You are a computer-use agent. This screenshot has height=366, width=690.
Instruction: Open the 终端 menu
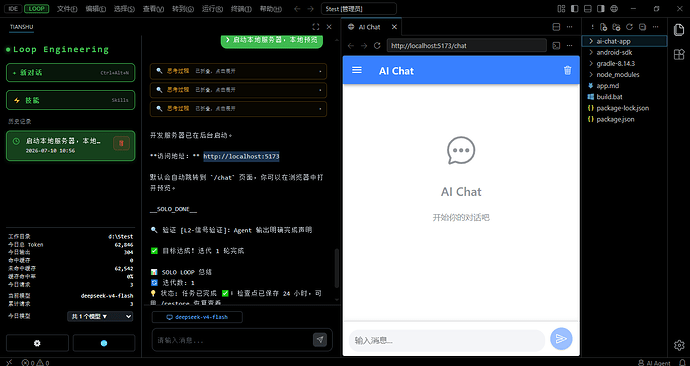pos(241,9)
